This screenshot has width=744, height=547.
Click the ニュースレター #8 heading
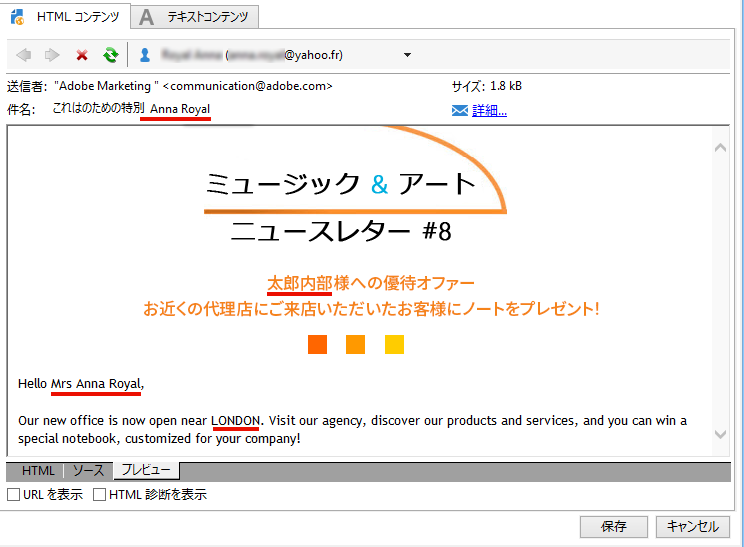tap(341, 232)
